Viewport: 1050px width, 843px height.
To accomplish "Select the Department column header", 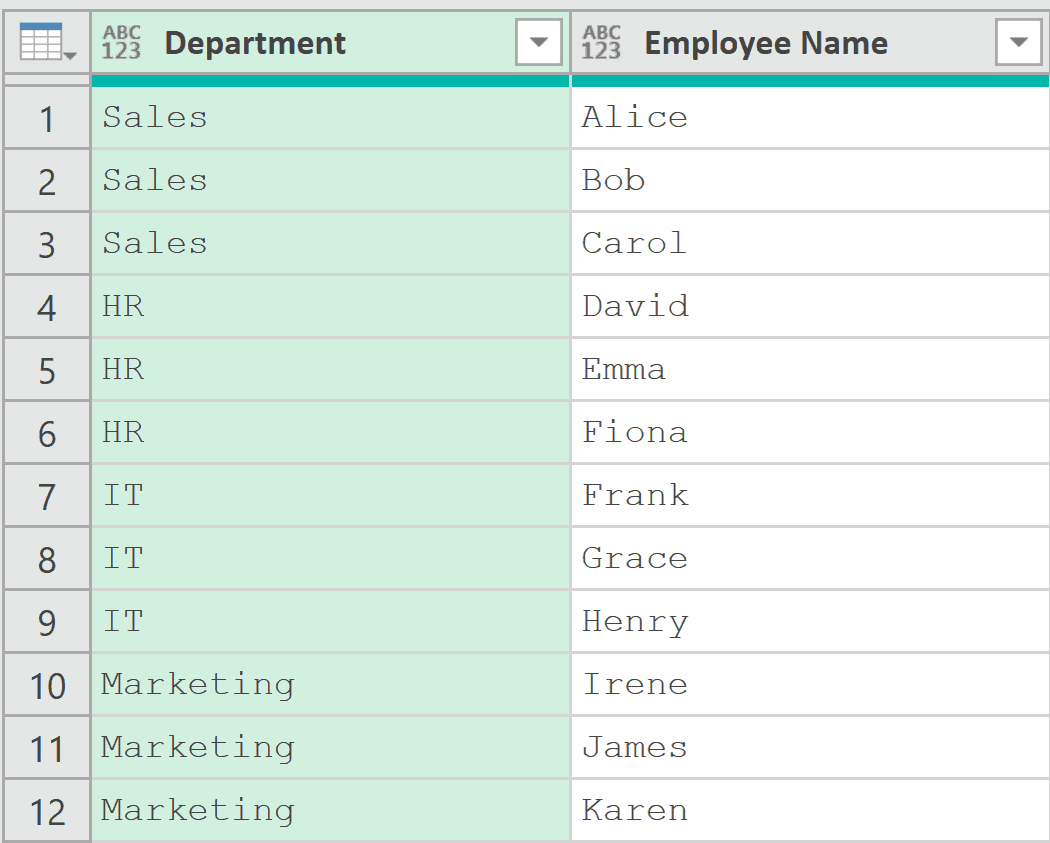I will point(300,41).
